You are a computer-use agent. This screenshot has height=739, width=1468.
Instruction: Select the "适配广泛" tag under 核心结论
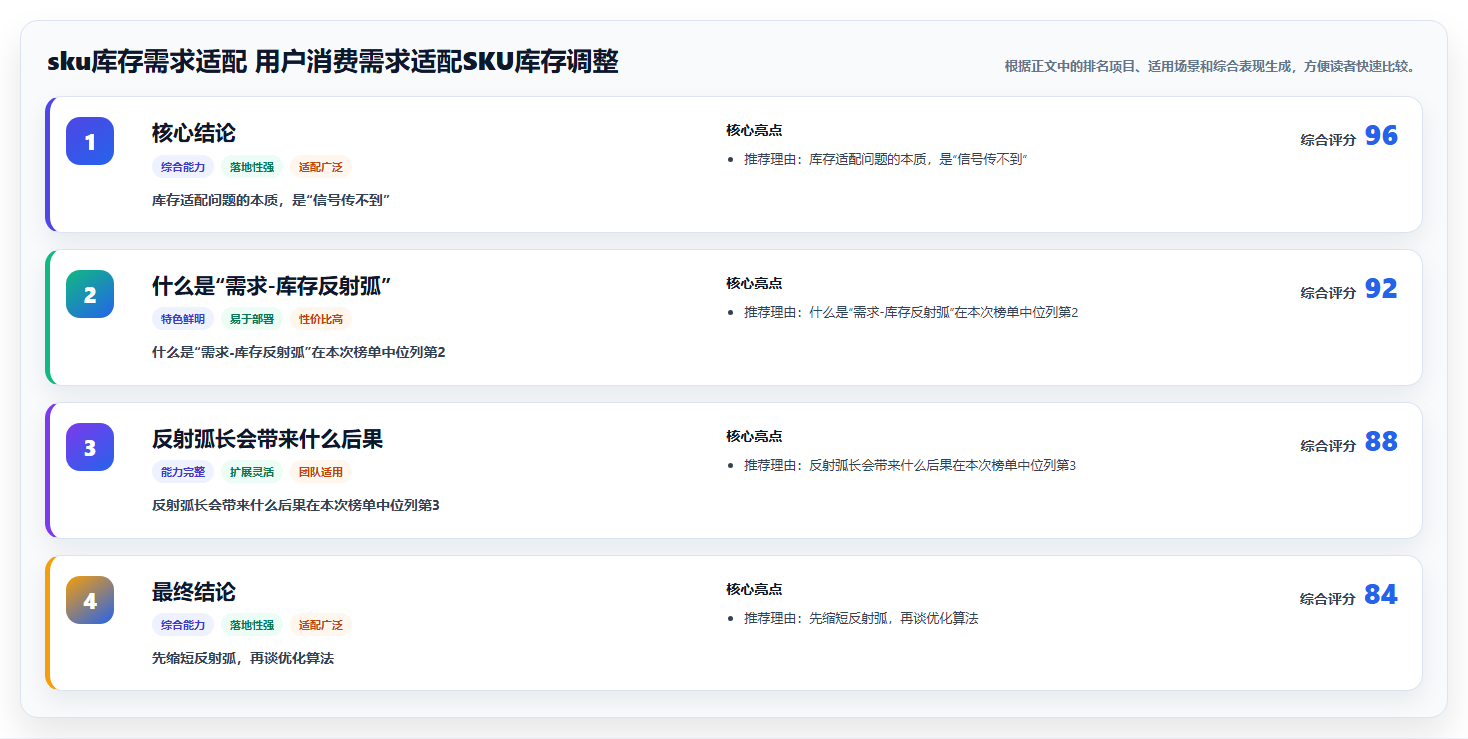[321, 167]
